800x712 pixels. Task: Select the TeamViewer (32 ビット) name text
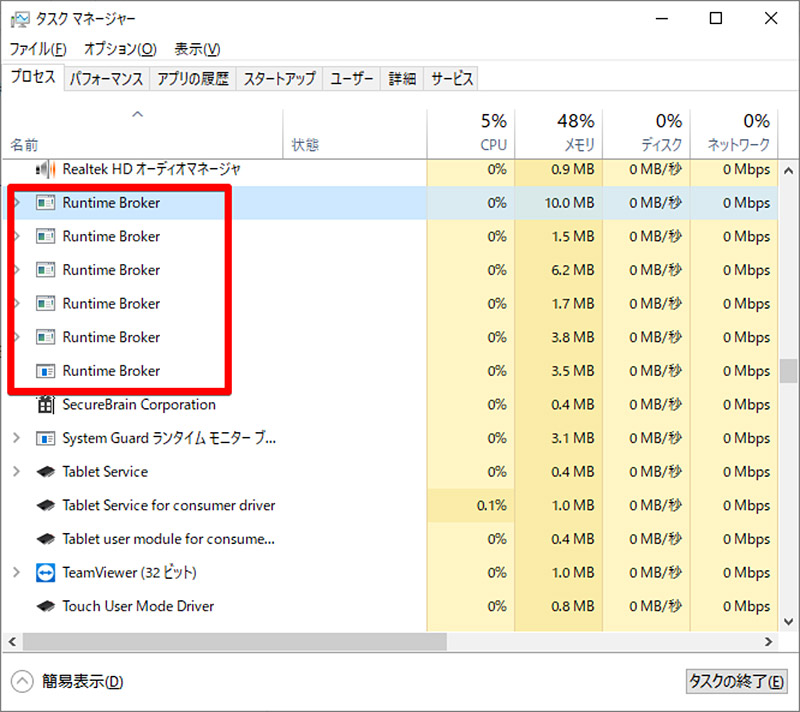[x=130, y=573]
